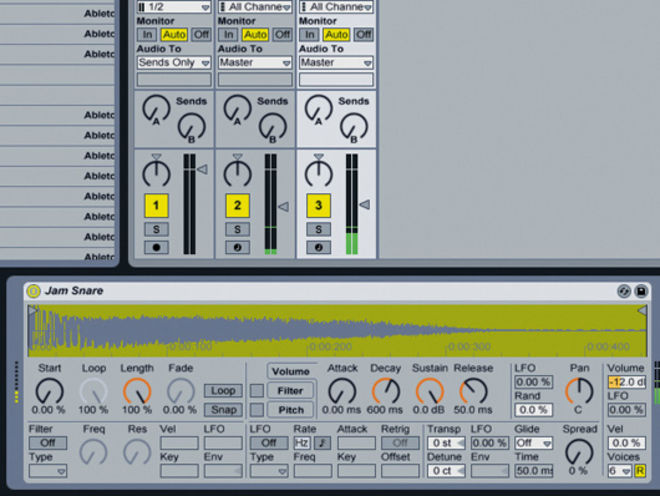Click the sample Start knob
The height and width of the screenshot is (496, 660).
click(x=50, y=391)
